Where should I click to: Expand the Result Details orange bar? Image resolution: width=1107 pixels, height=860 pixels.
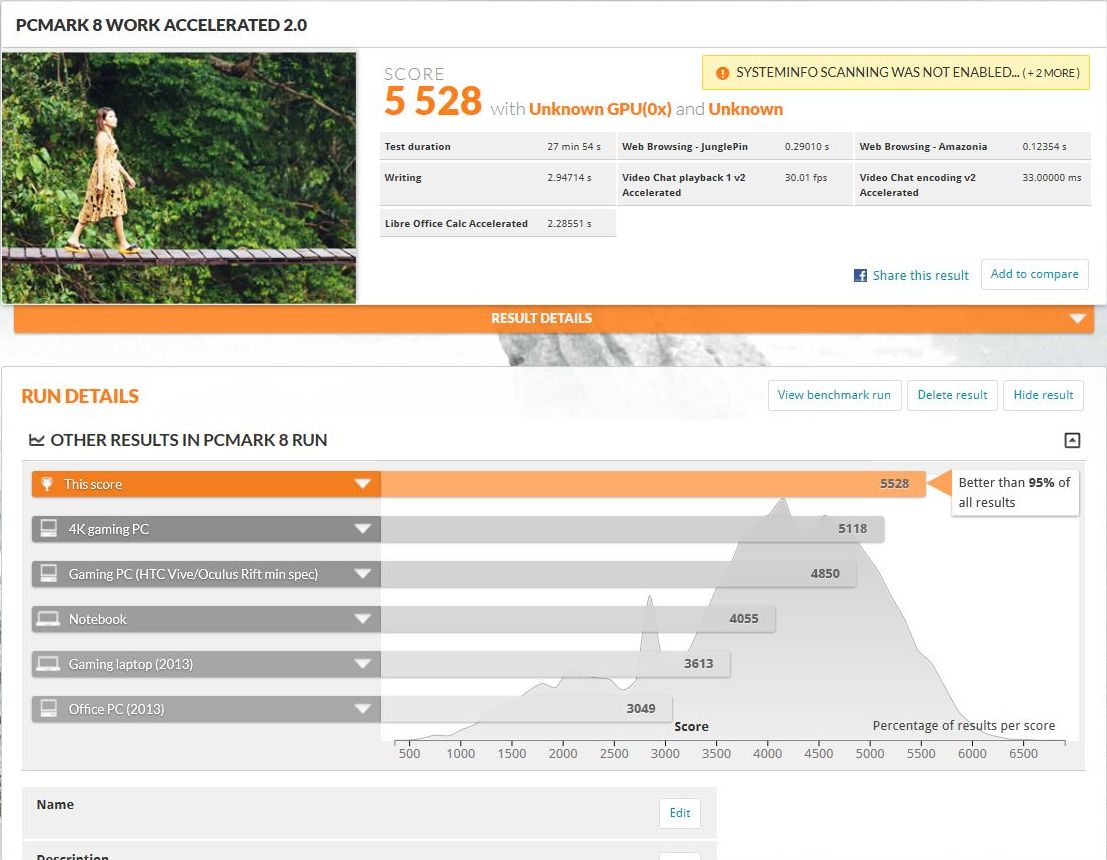coord(1077,319)
